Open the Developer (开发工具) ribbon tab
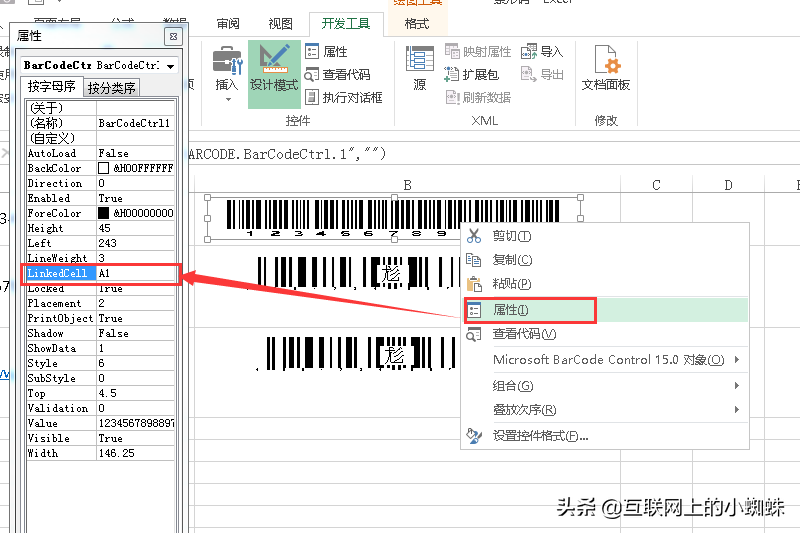This screenshot has width=800, height=533. coord(346,24)
